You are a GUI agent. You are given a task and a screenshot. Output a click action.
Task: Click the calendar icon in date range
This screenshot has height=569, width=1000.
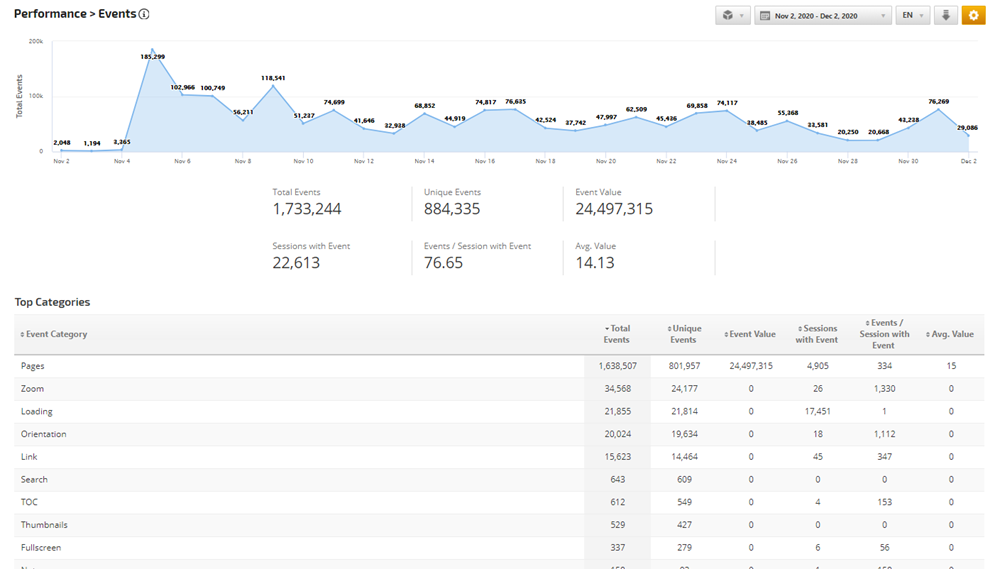coord(765,16)
